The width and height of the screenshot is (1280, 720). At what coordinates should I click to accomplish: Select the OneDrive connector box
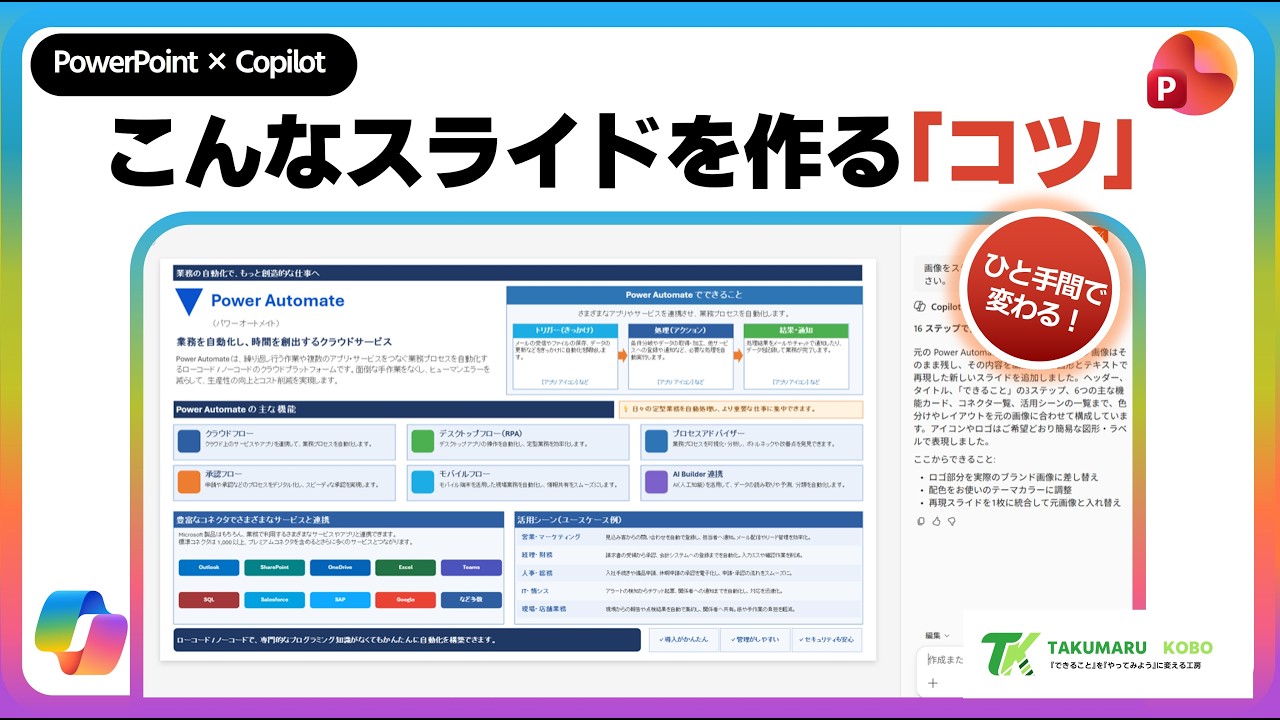pos(340,567)
